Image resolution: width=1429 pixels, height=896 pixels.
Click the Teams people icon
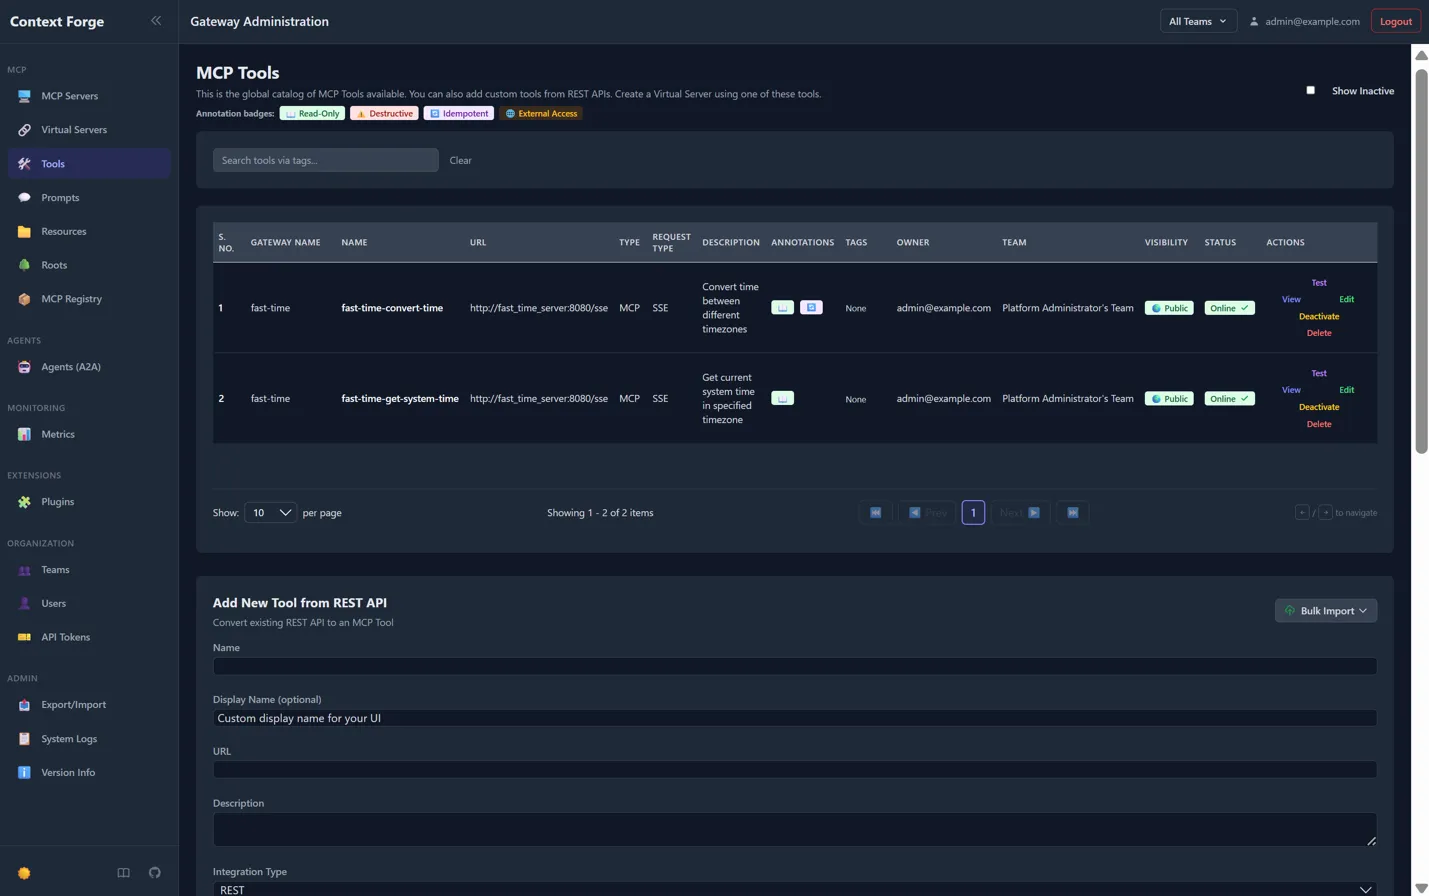pos(24,570)
